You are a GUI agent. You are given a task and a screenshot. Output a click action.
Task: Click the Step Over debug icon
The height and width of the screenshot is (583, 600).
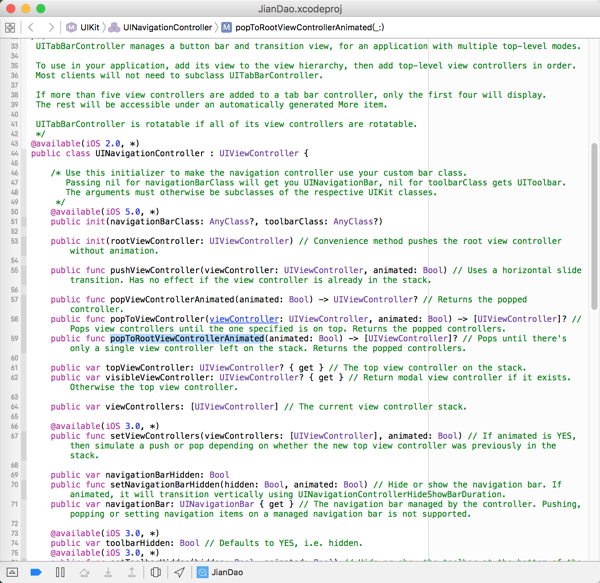coord(84,572)
